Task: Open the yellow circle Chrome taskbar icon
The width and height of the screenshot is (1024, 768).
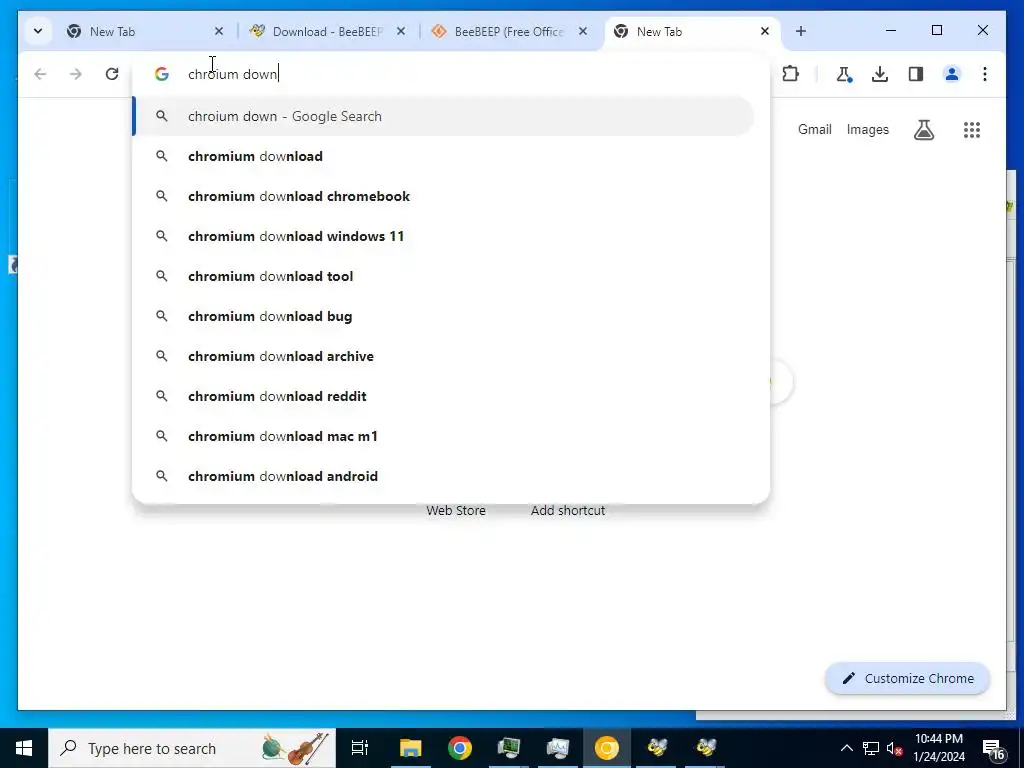Action: (607, 748)
